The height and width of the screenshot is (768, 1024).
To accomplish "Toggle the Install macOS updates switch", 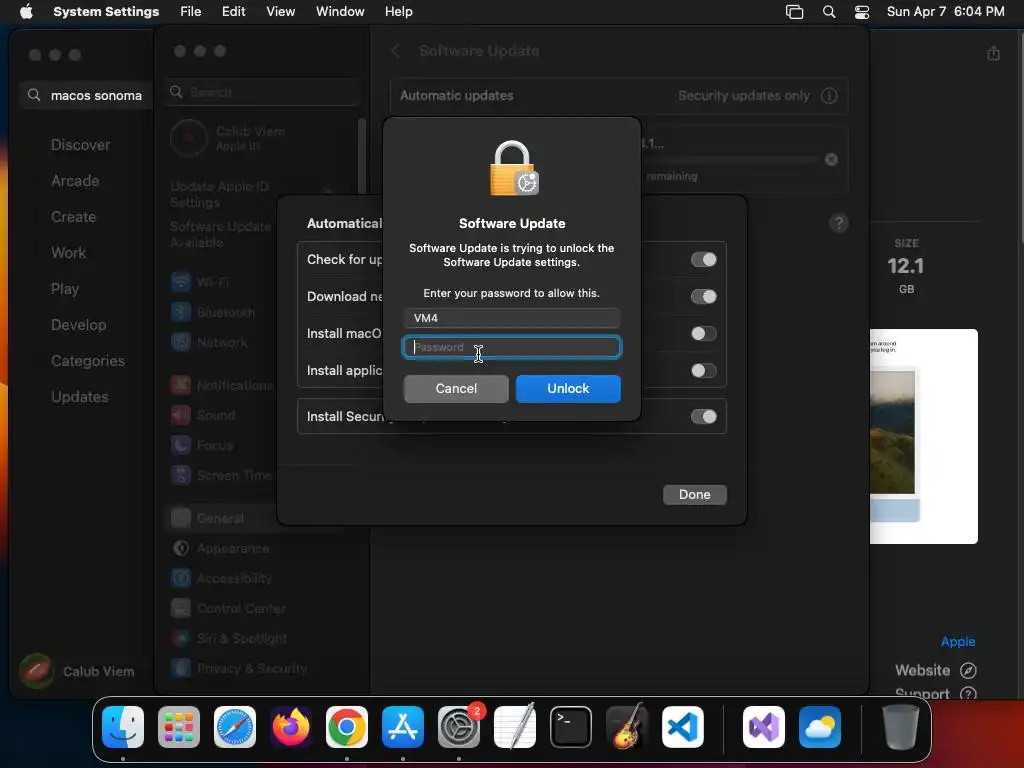I will (x=703, y=334).
